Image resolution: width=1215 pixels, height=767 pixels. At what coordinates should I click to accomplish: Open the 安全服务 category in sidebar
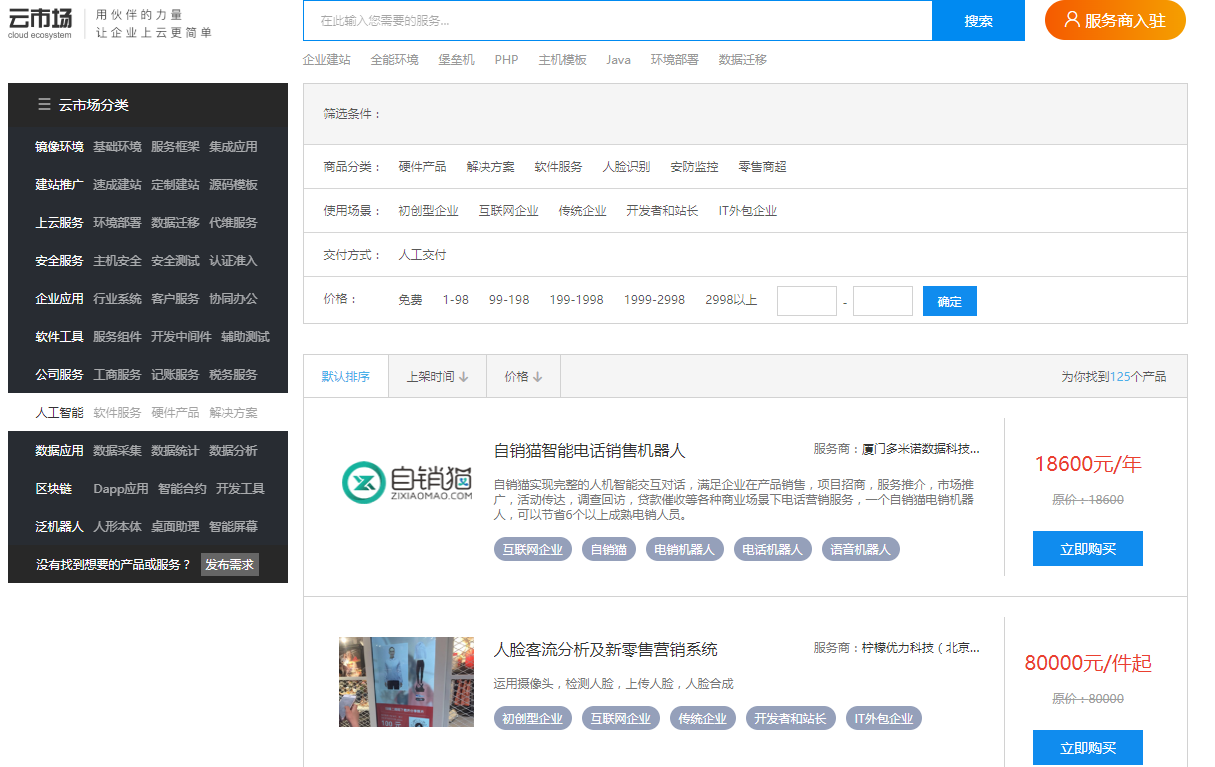pyautogui.click(x=57, y=260)
